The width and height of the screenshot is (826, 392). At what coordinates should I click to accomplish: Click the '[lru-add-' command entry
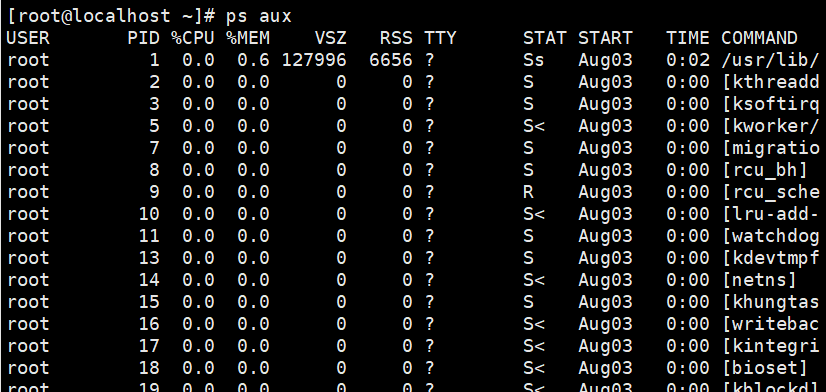(771, 214)
